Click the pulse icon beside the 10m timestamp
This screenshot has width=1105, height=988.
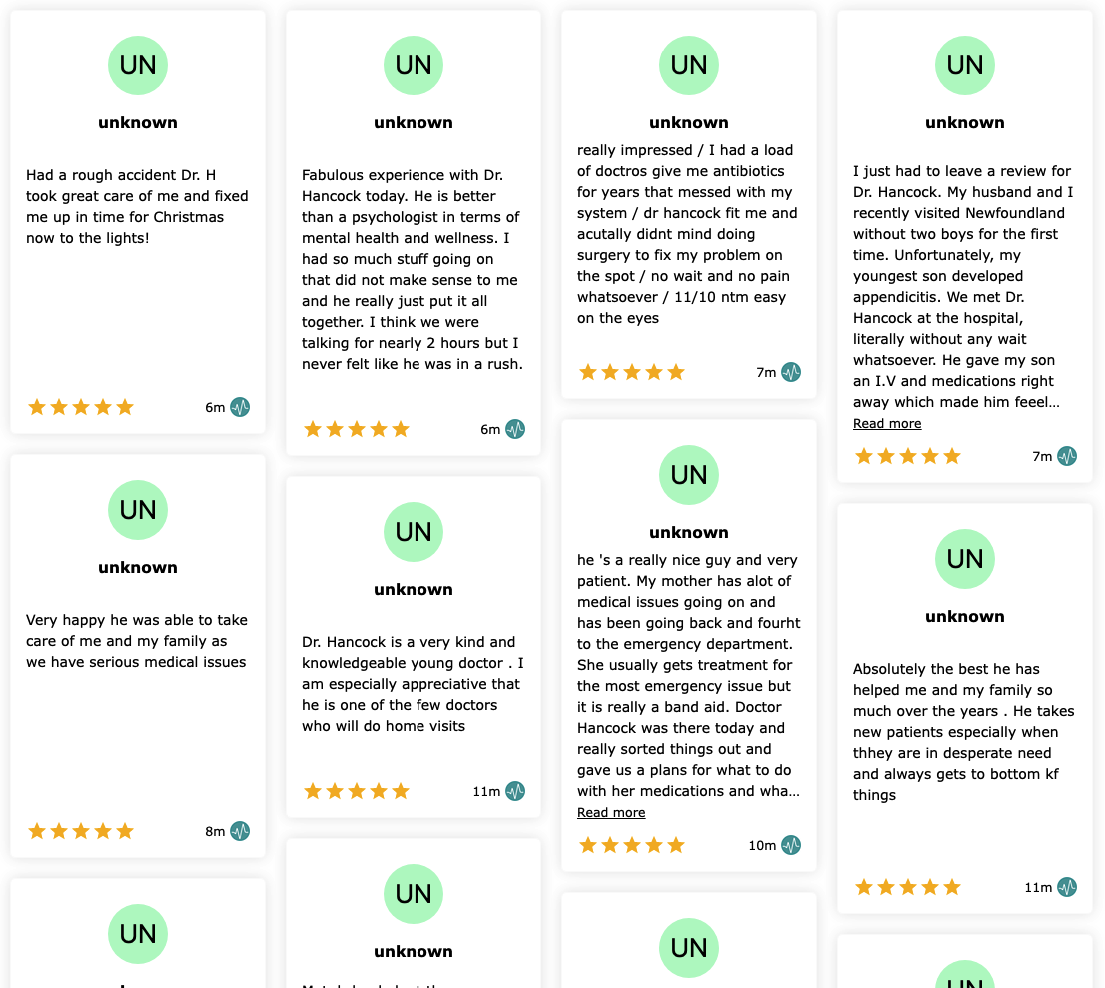pyautogui.click(x=791, y=845)
